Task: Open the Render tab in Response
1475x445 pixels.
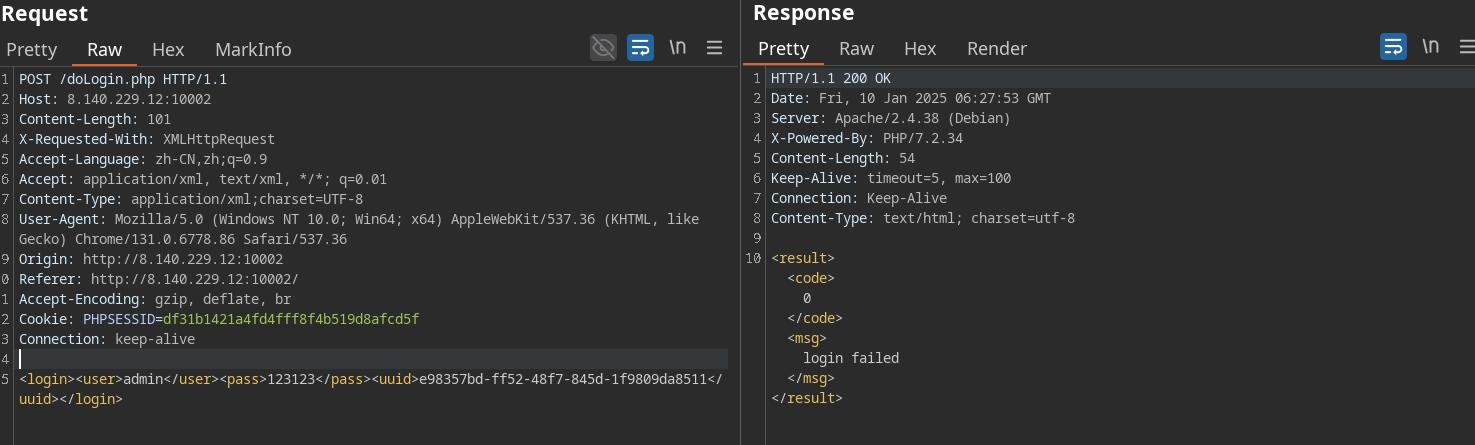Action: click(x=996, y=48)
